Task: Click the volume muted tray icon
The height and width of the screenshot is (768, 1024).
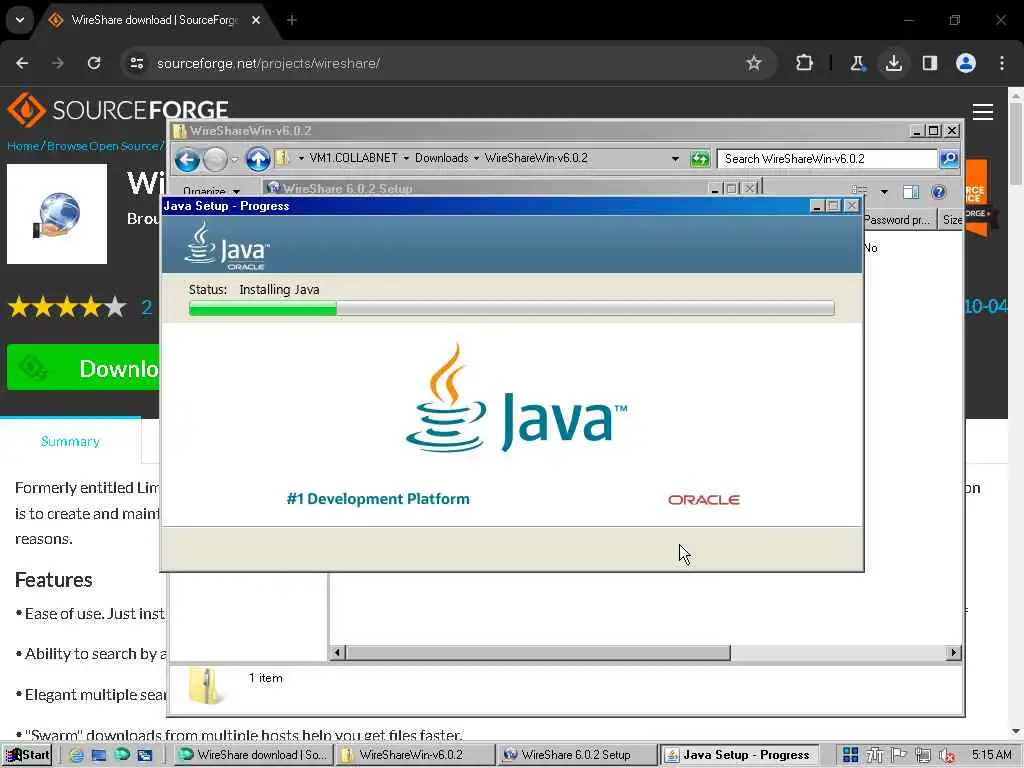Action: click(947, 756)
